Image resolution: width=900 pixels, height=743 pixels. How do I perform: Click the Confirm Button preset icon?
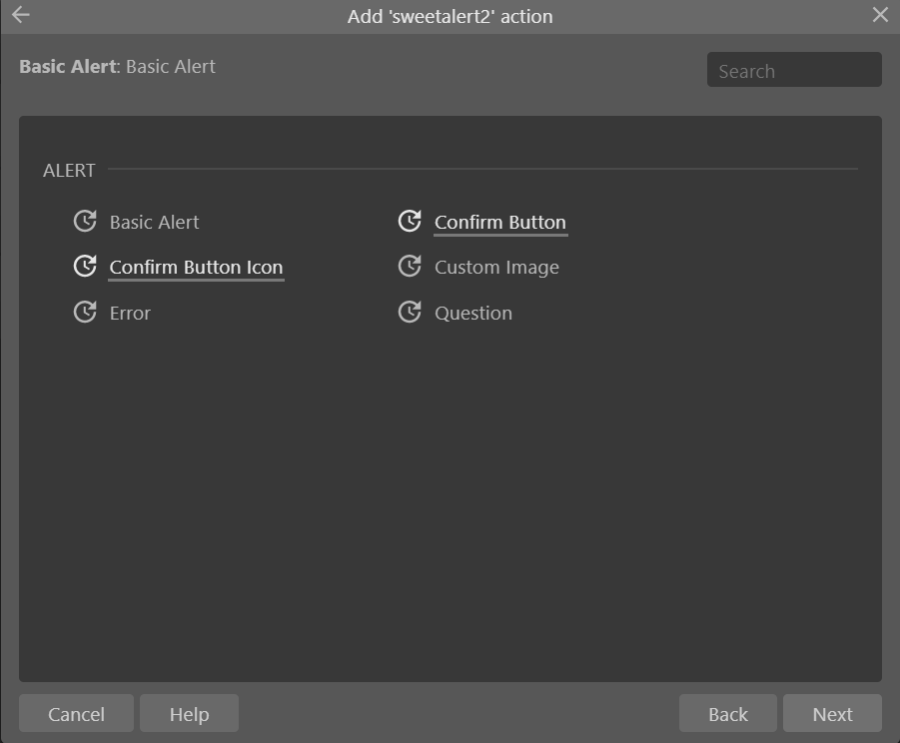tap(410, 221)
